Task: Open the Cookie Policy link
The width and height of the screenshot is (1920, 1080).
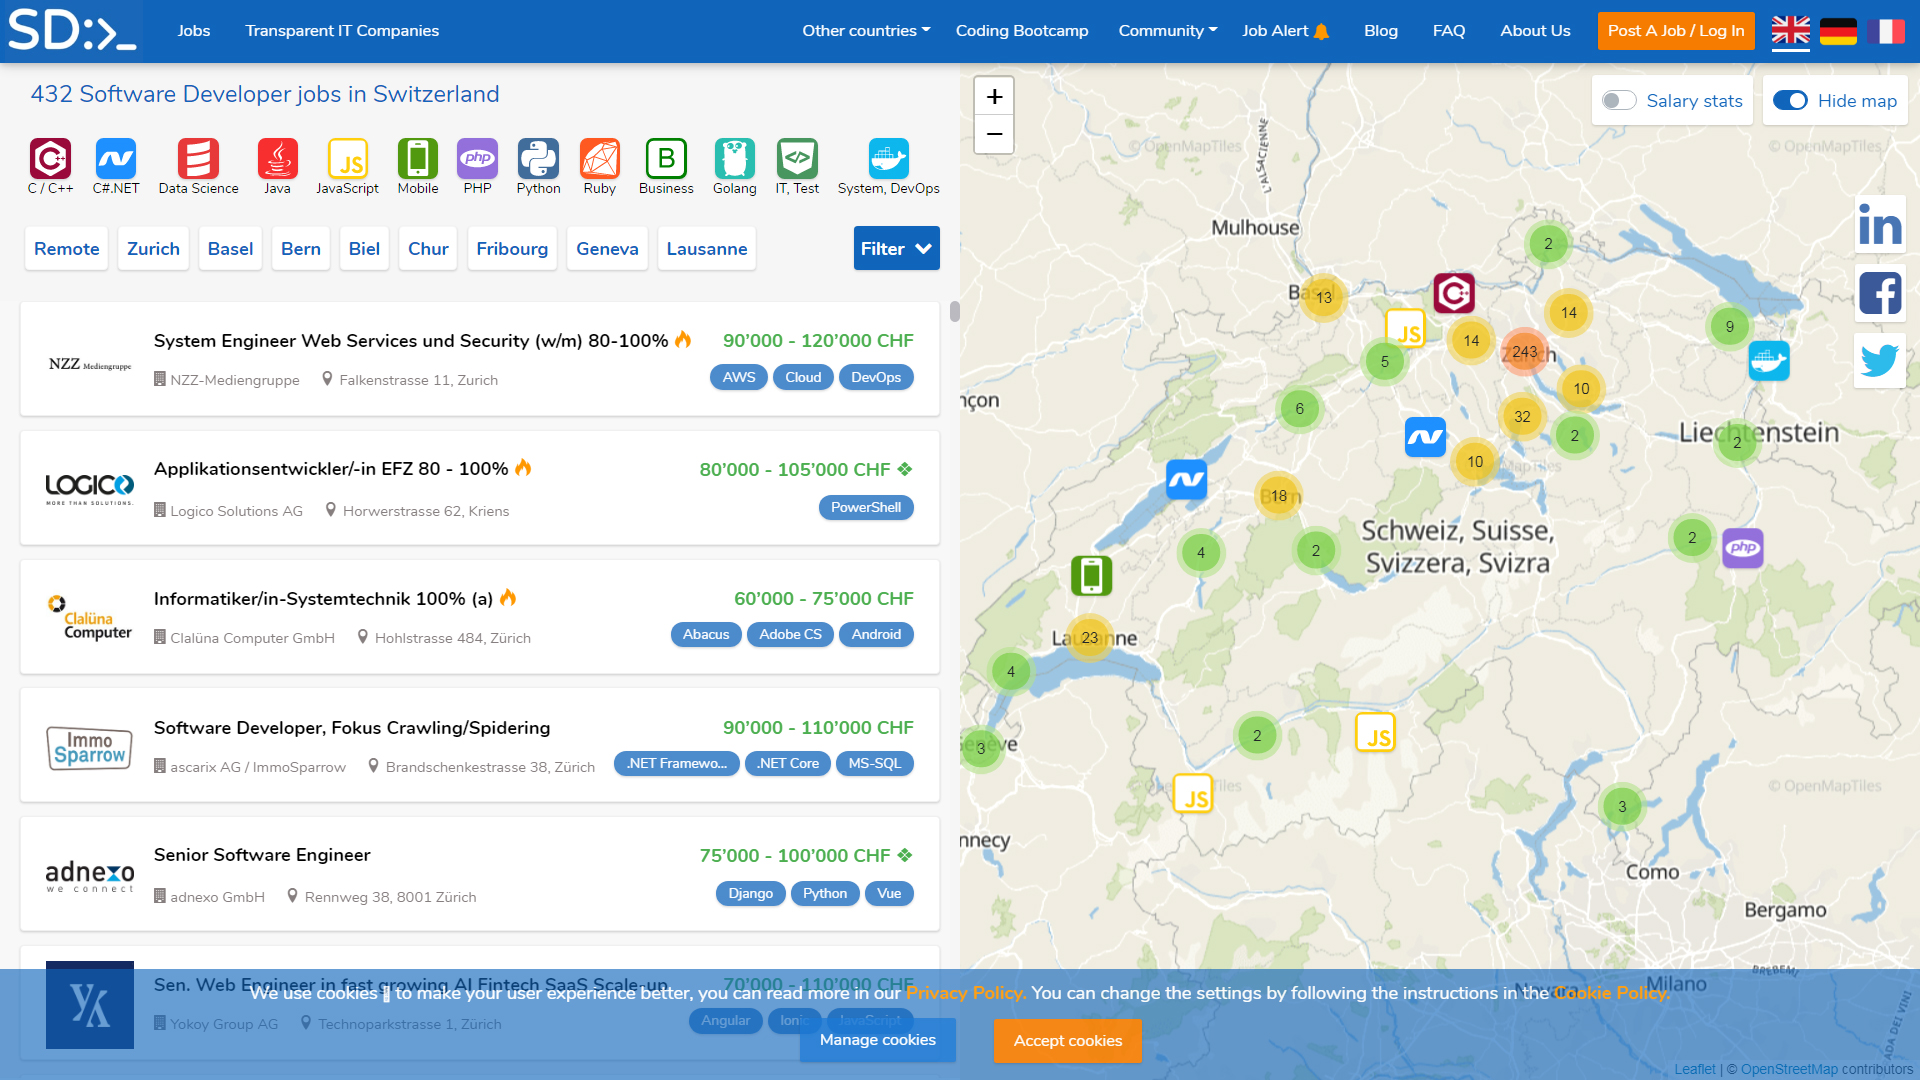Action: click(x=1612, y=993)
